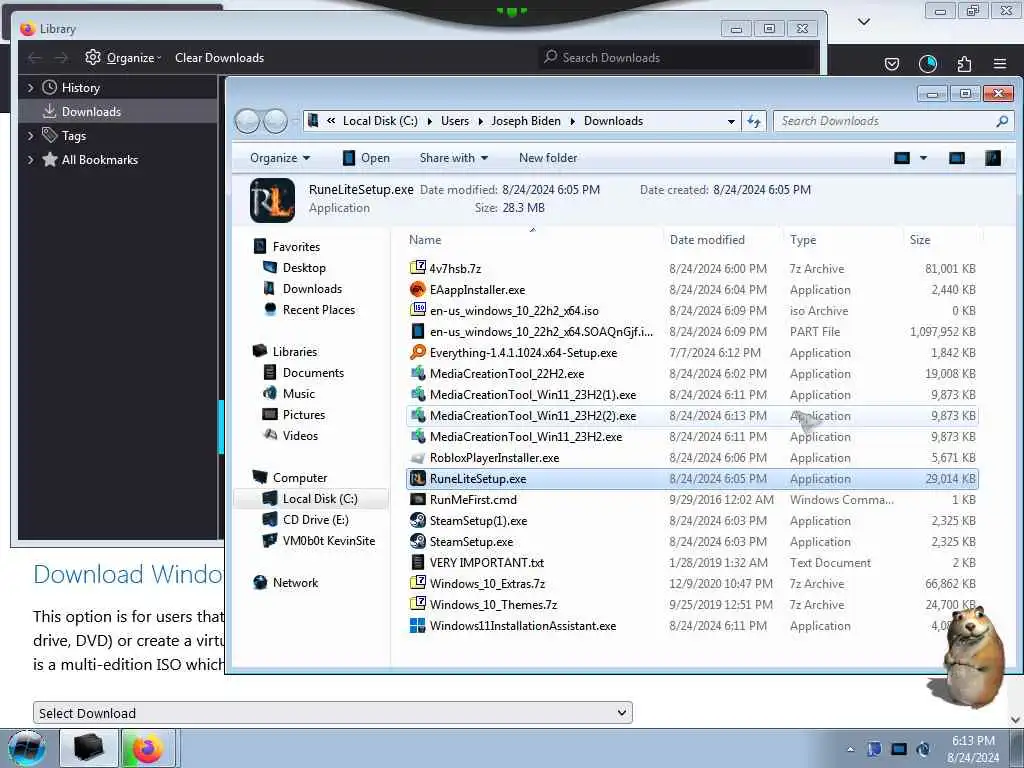Expand the History tree in Library
Image resolution: width=1024 pixels, height=768 pixels.
click(x=30, y=88)
